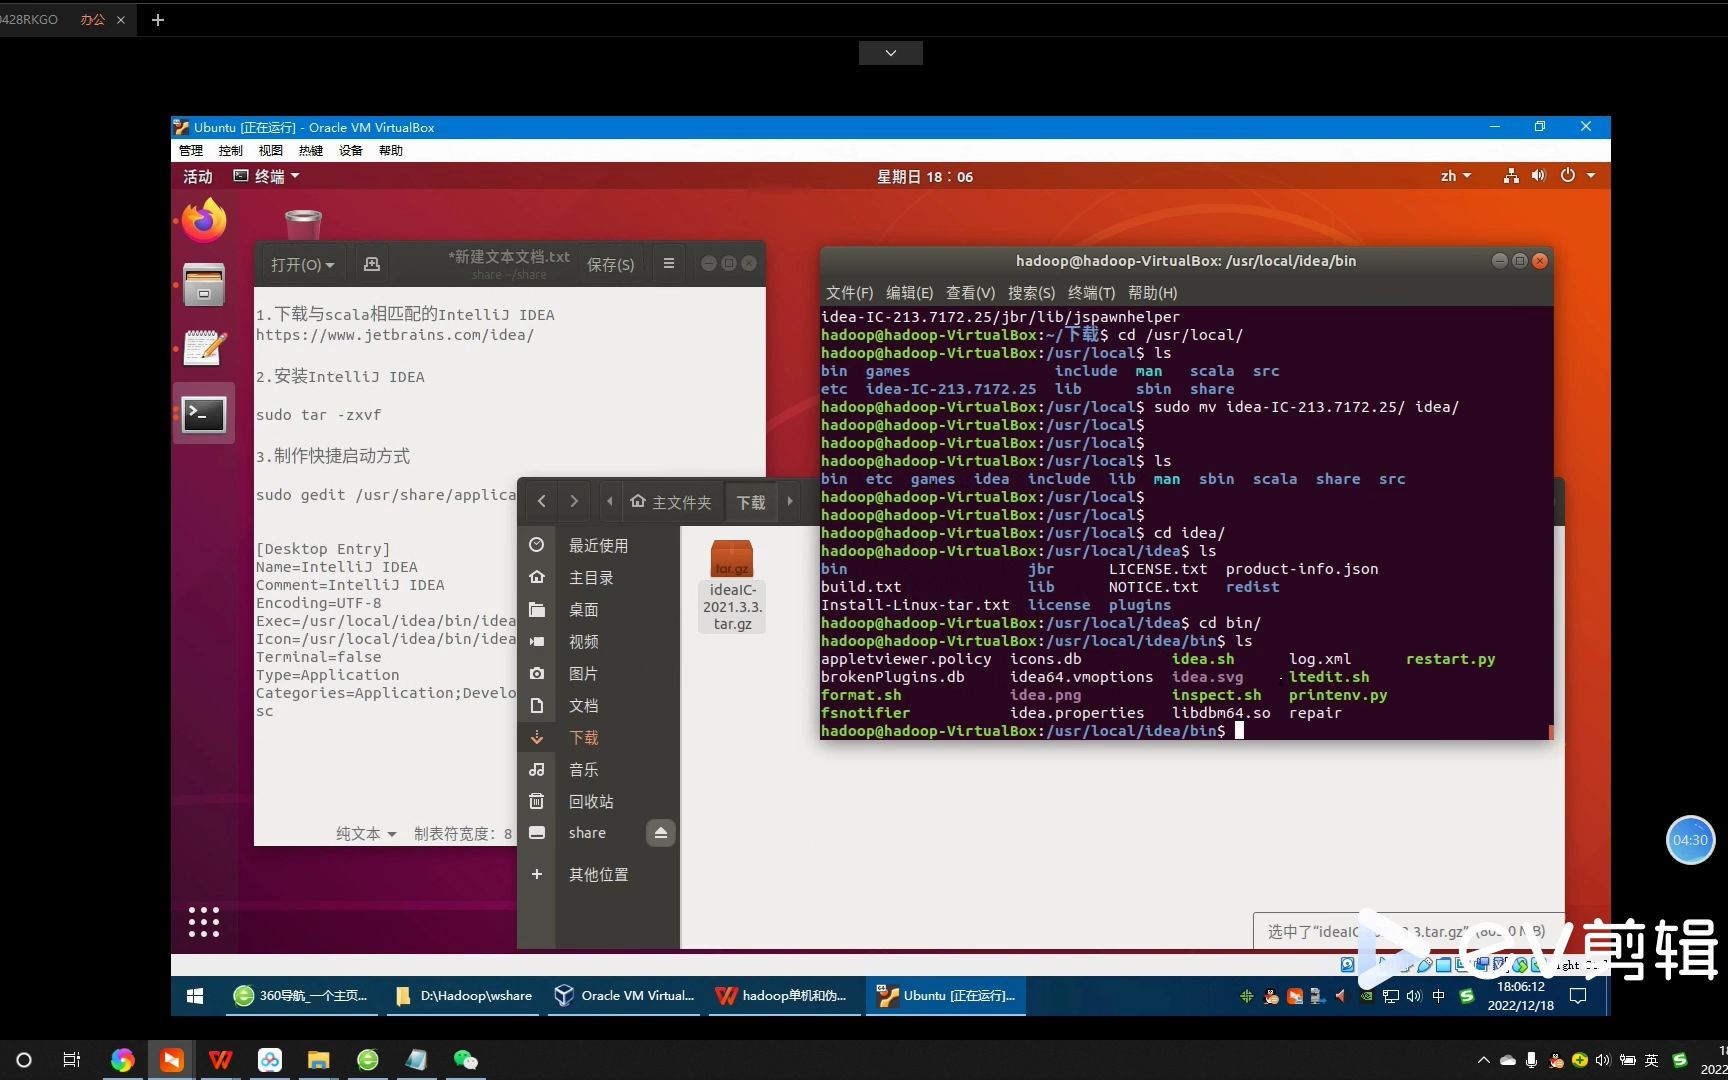Open the gedit hamburger menu
The width and height of the screenshot is (1728, 1080).
(669, 264)
